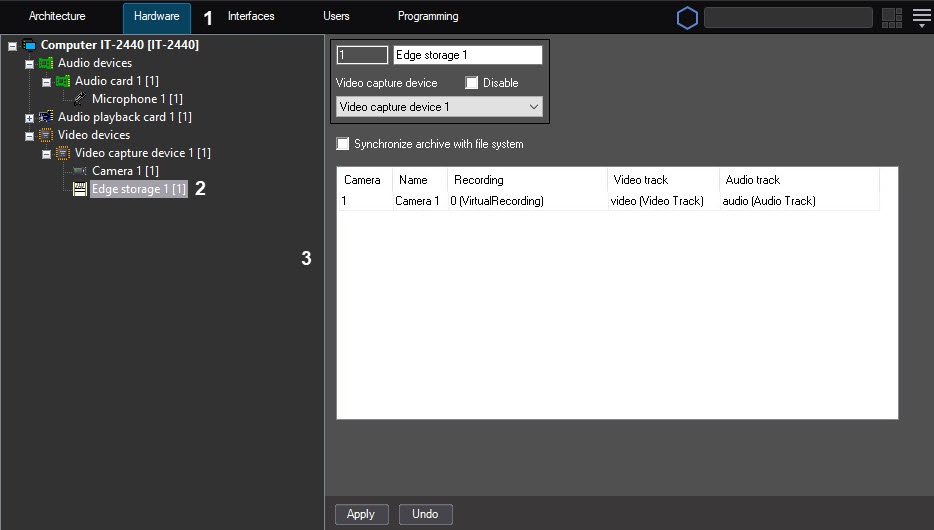Select Computer IT-2440 [IT-2440] tree row
Screen dimensions: 934x530
(x=119, y=45)
